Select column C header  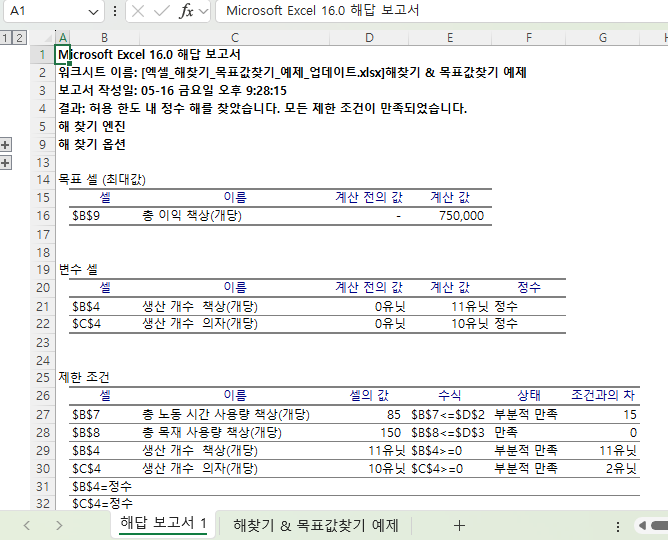click(x=234, y=38)
